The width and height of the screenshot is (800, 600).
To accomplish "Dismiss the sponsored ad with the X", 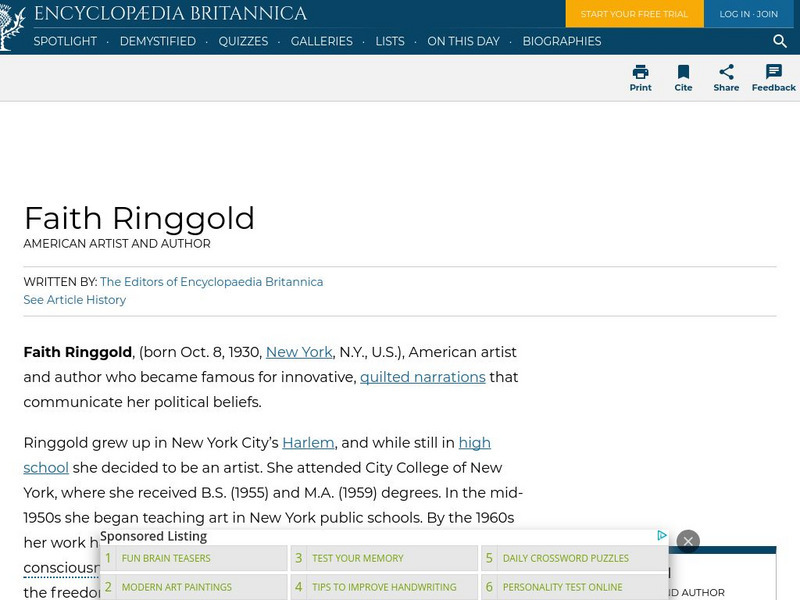I will coord(688,541).
